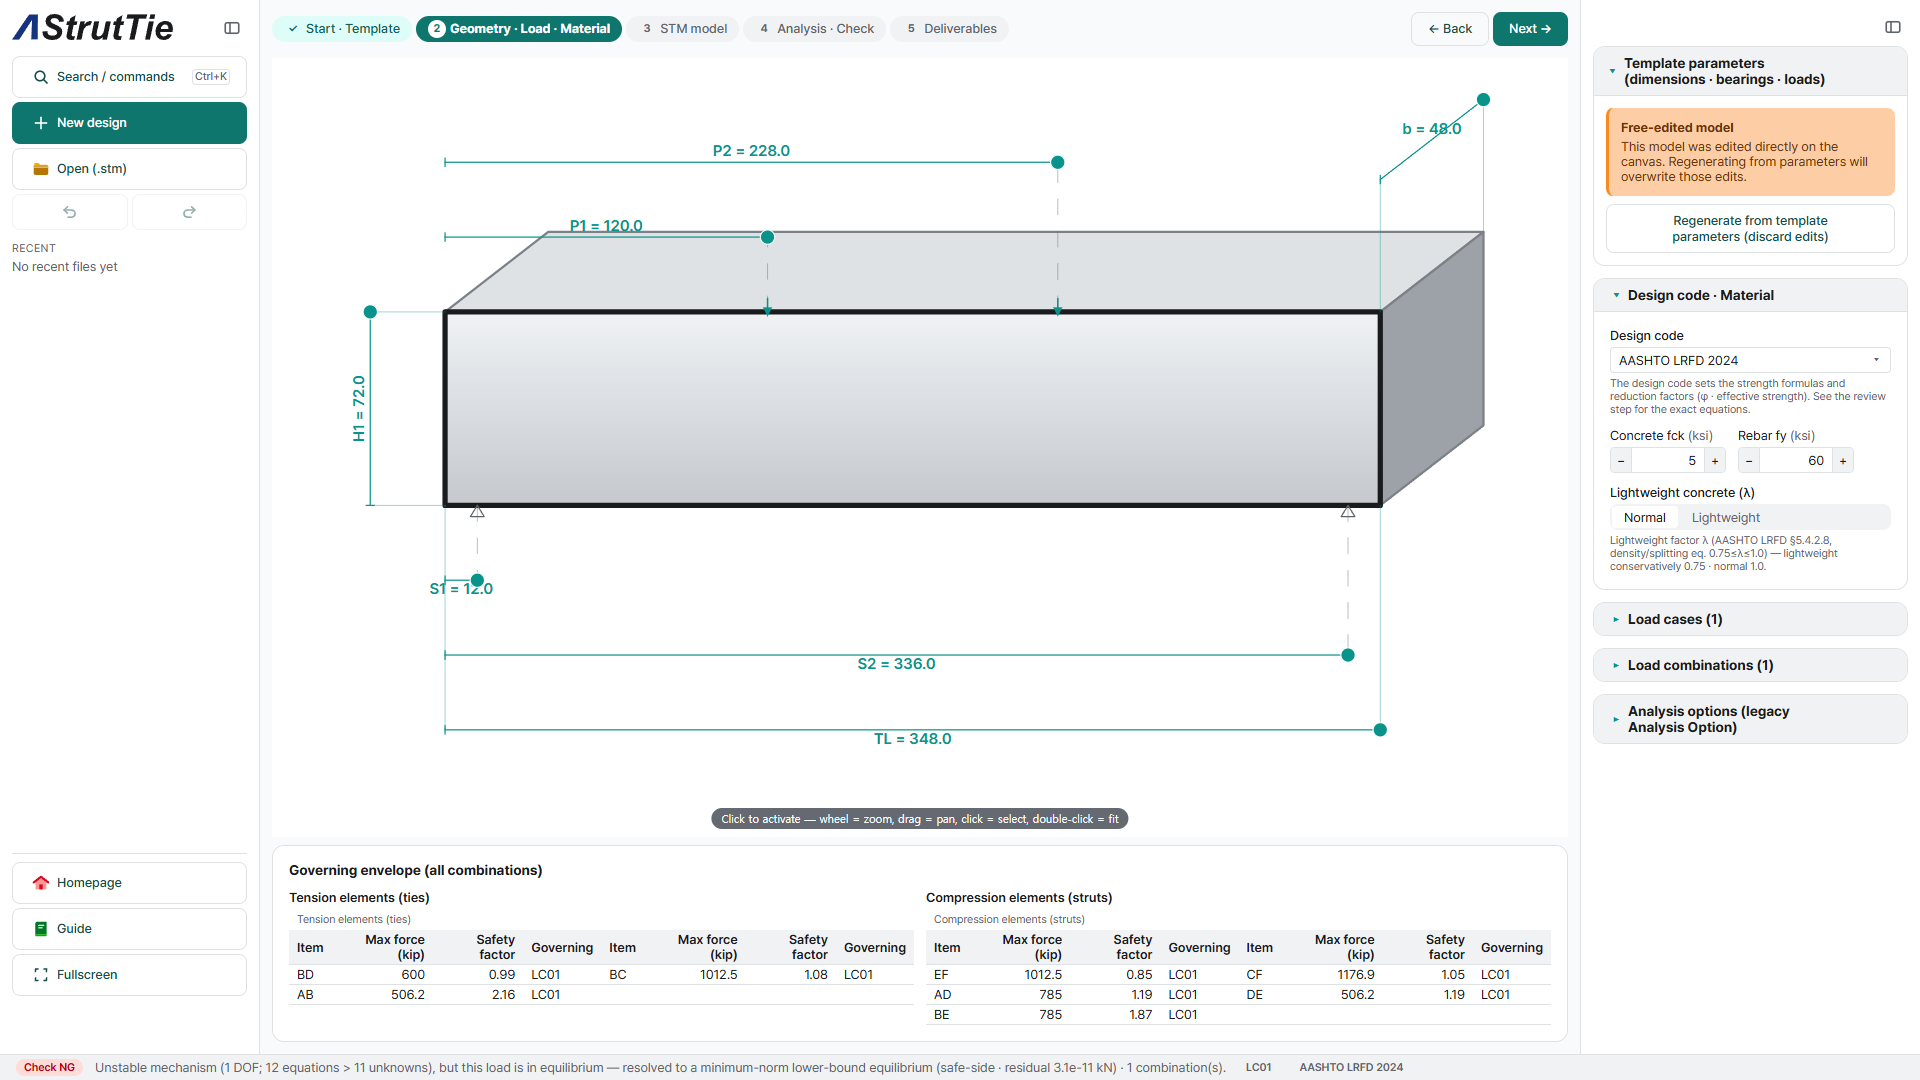Select the P2 = 228.0 dimension handle

pyautogui.click(x=1058, y=162)
